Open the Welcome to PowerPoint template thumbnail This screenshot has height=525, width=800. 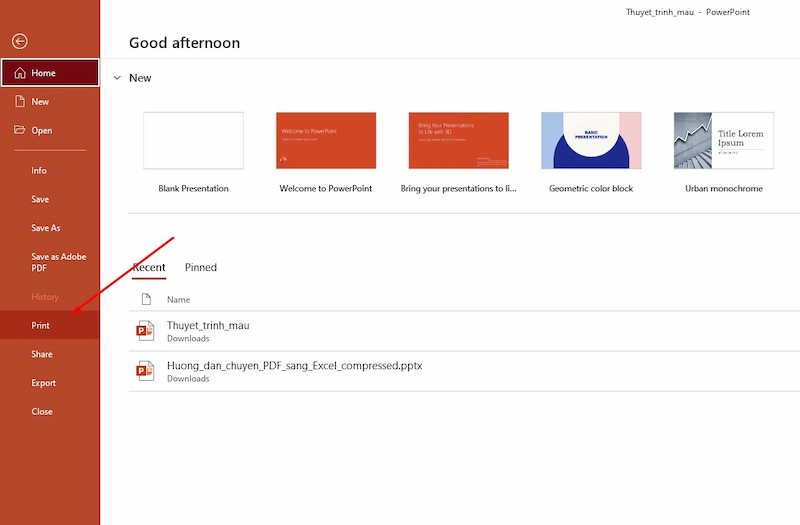coord(326,140)
